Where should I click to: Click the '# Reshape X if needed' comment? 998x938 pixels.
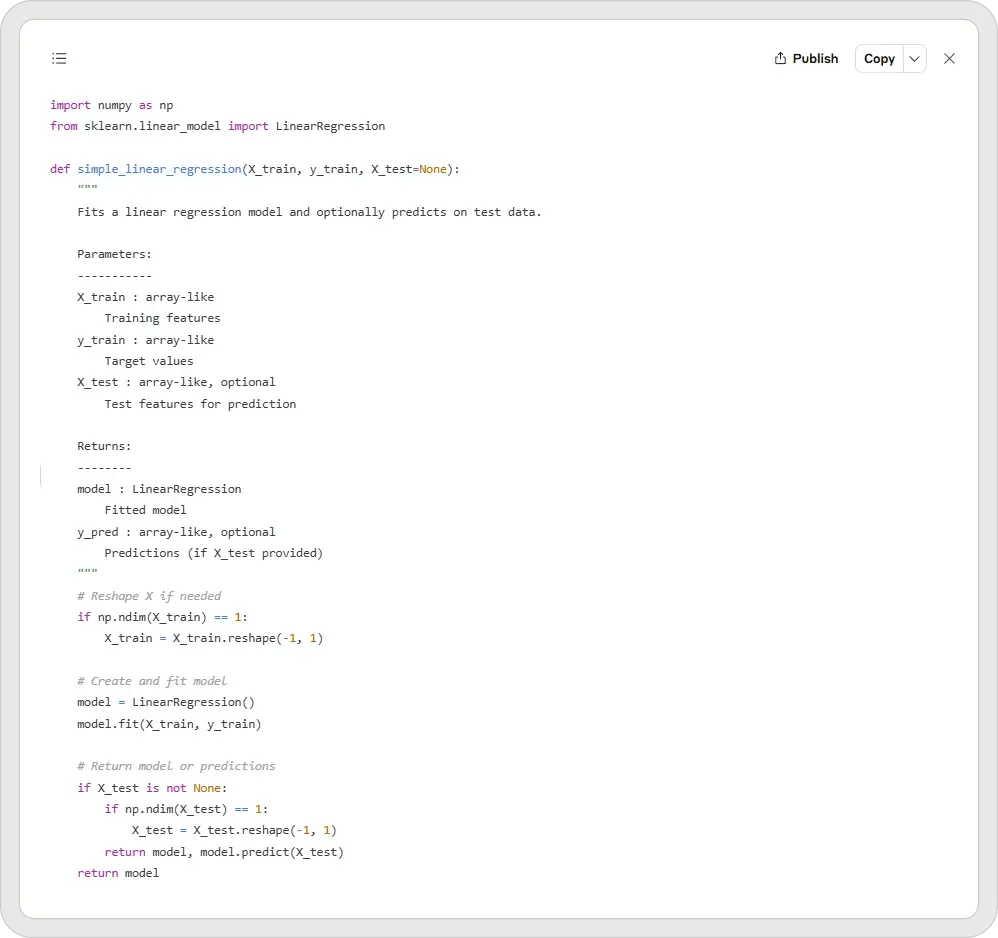[149, 596]
